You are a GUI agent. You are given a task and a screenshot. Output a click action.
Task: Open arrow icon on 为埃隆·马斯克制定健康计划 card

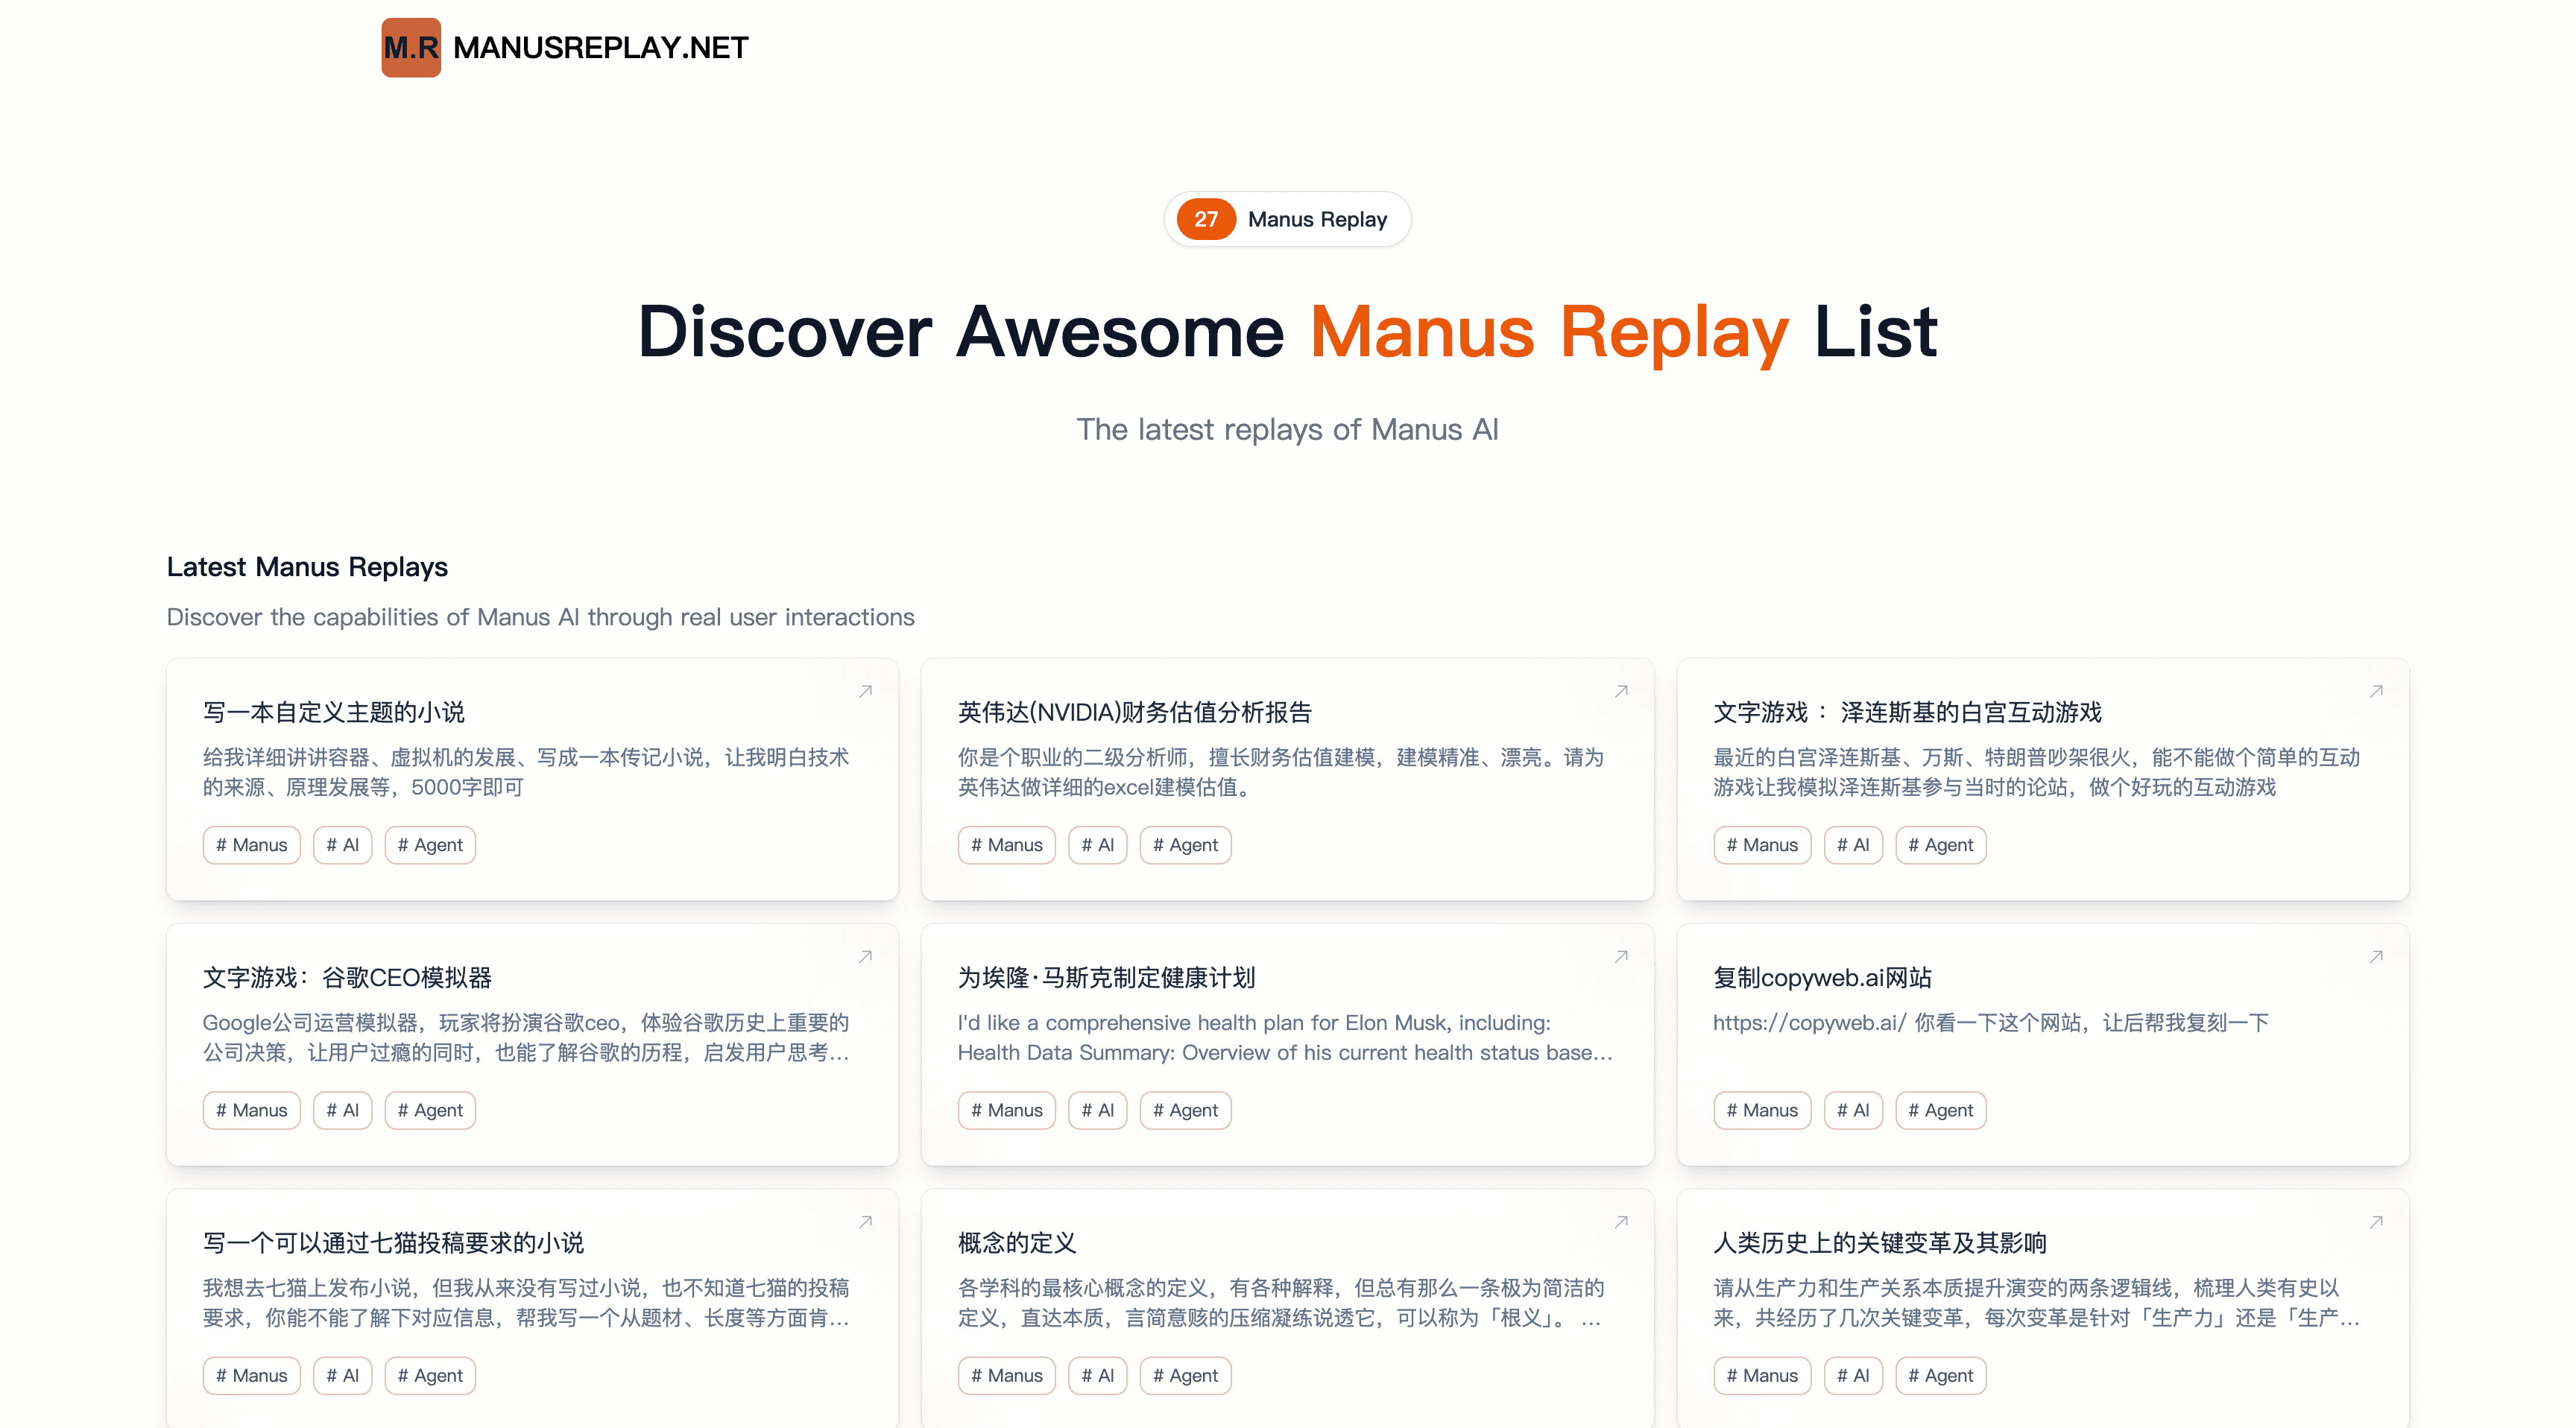point(1621,956)
